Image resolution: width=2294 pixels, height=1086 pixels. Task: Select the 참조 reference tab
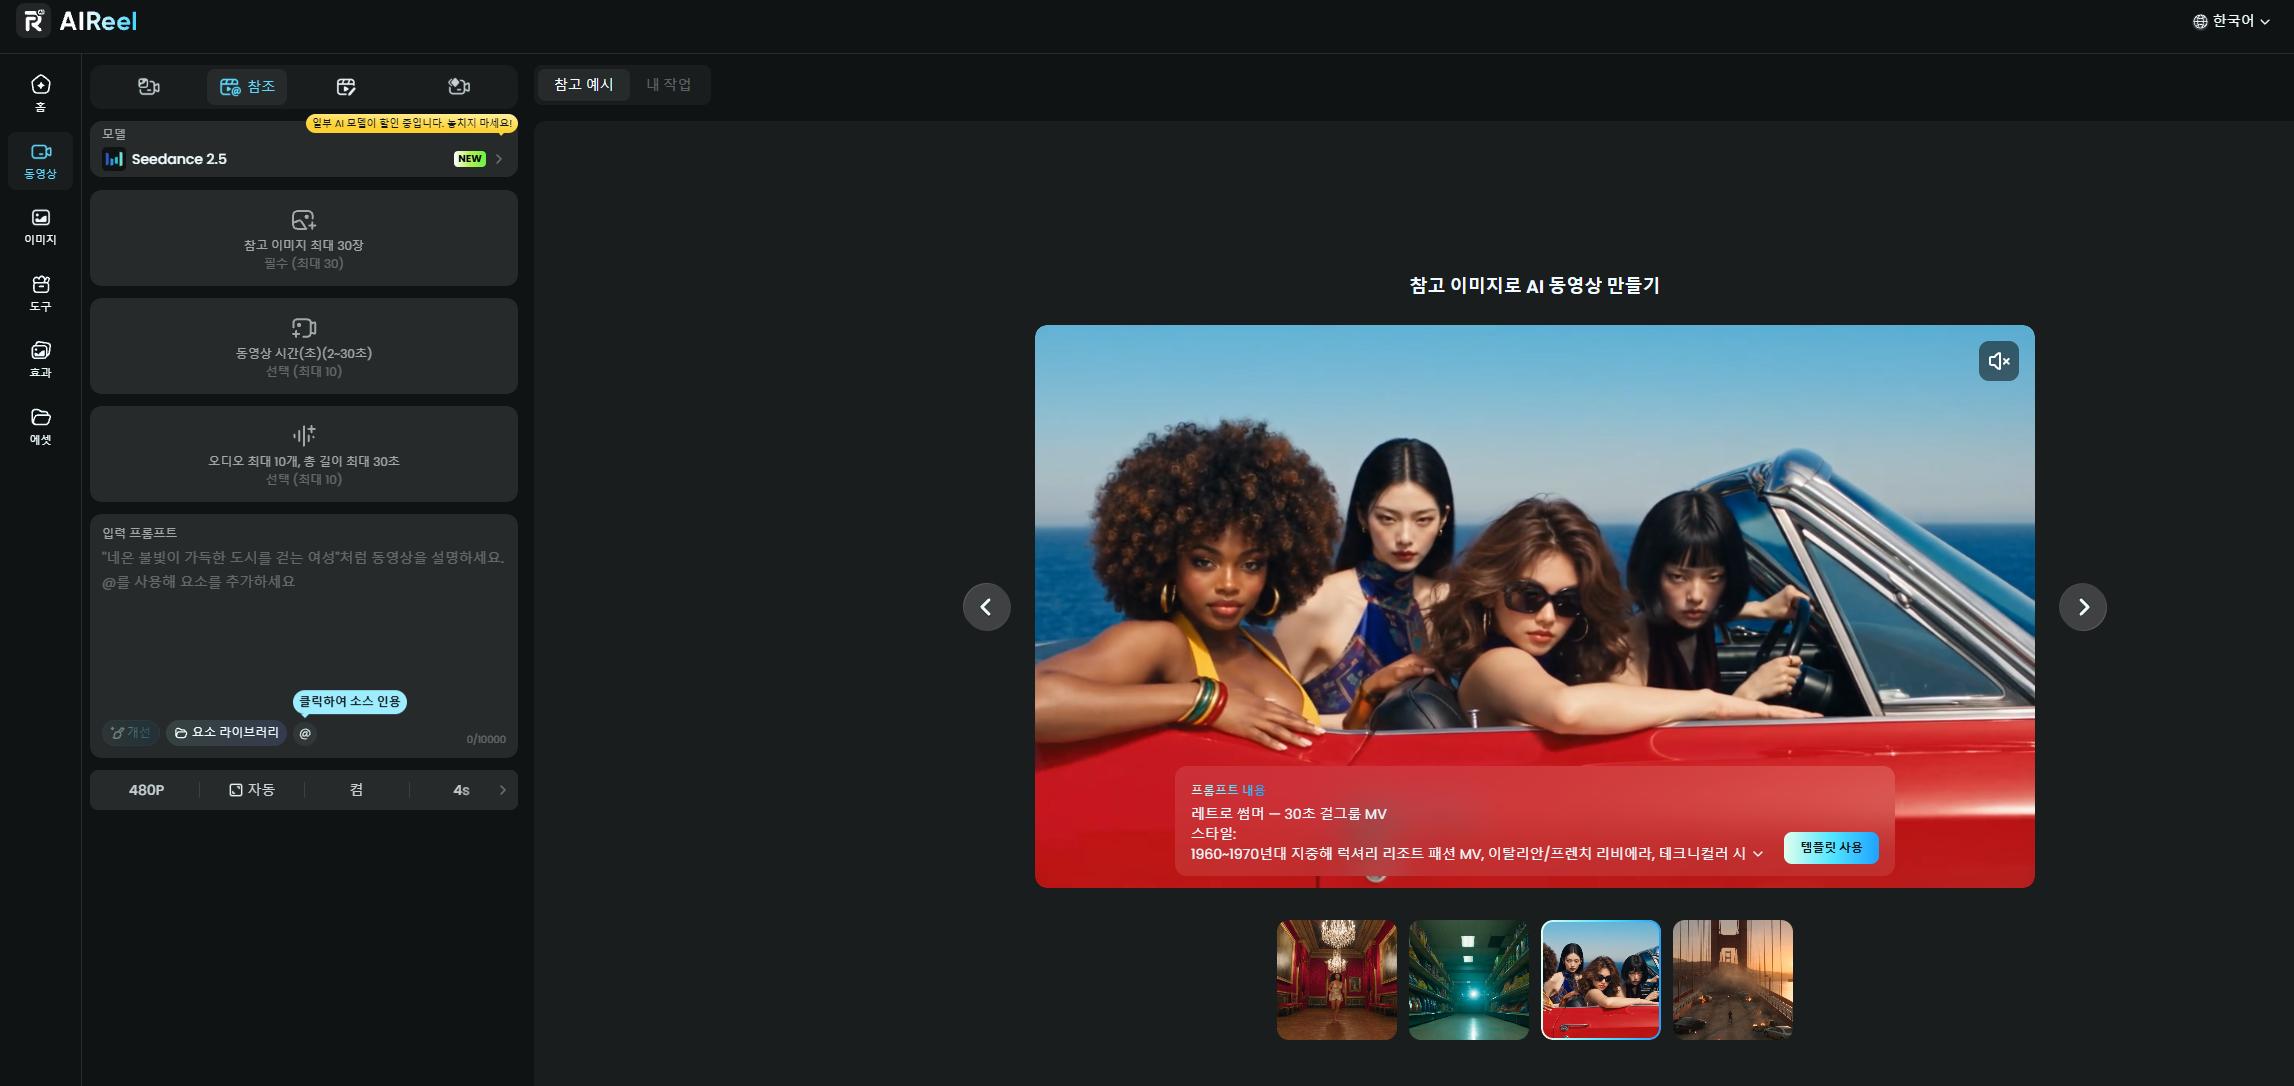click(247, 86)
